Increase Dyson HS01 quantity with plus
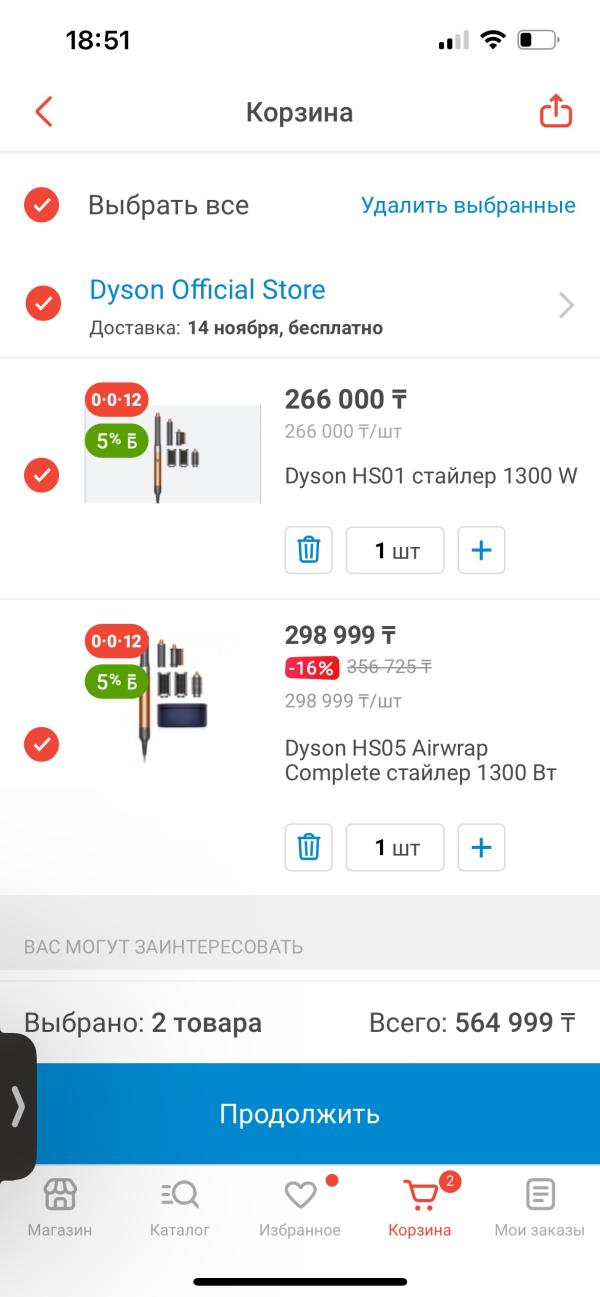Image resolution: width=600 pixels, height=1297 pixels. tap(481, 550)
